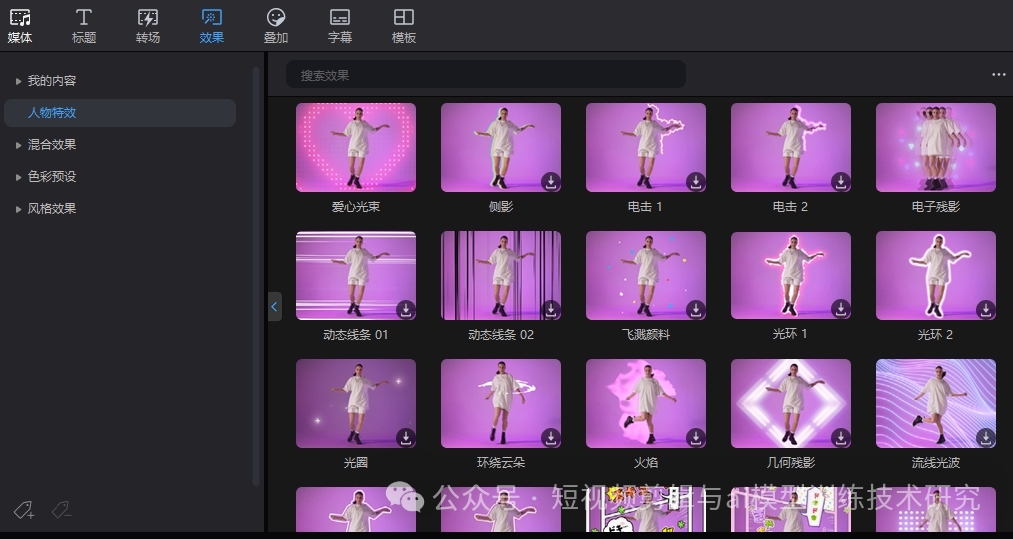Select the 效果 (Effects) tab
This screenshot has height=539, width=1013.
[212, 26]
